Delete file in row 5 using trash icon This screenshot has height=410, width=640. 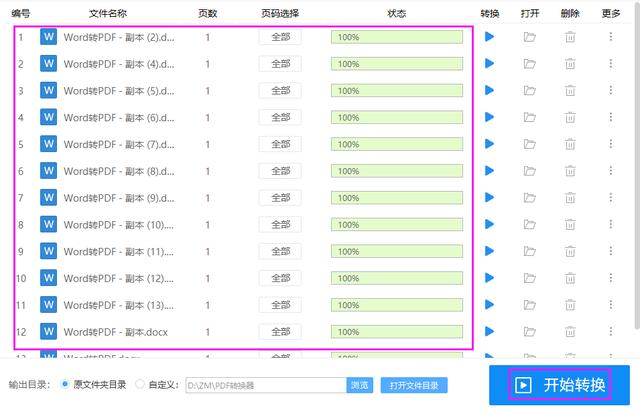tap(570, 144)
